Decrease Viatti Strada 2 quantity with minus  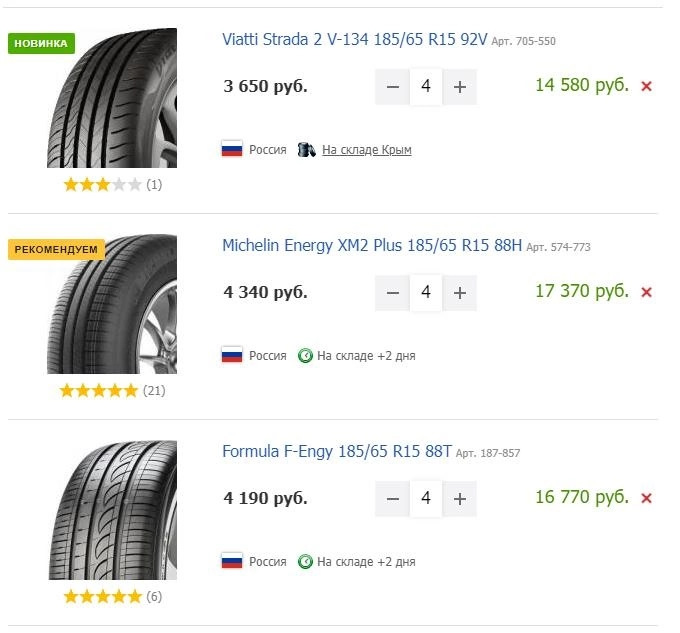point(392,87)
